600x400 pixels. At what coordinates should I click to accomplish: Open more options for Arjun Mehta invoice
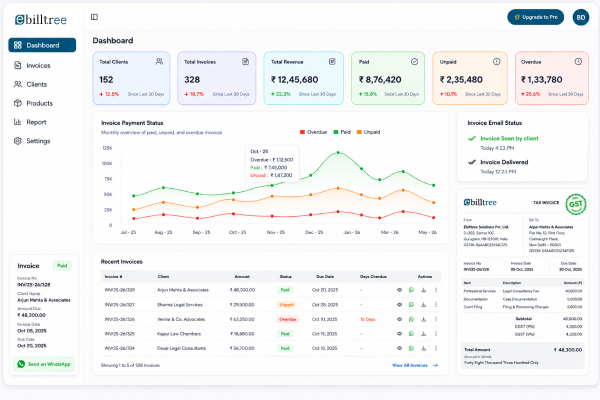click(x=436, y=290)
